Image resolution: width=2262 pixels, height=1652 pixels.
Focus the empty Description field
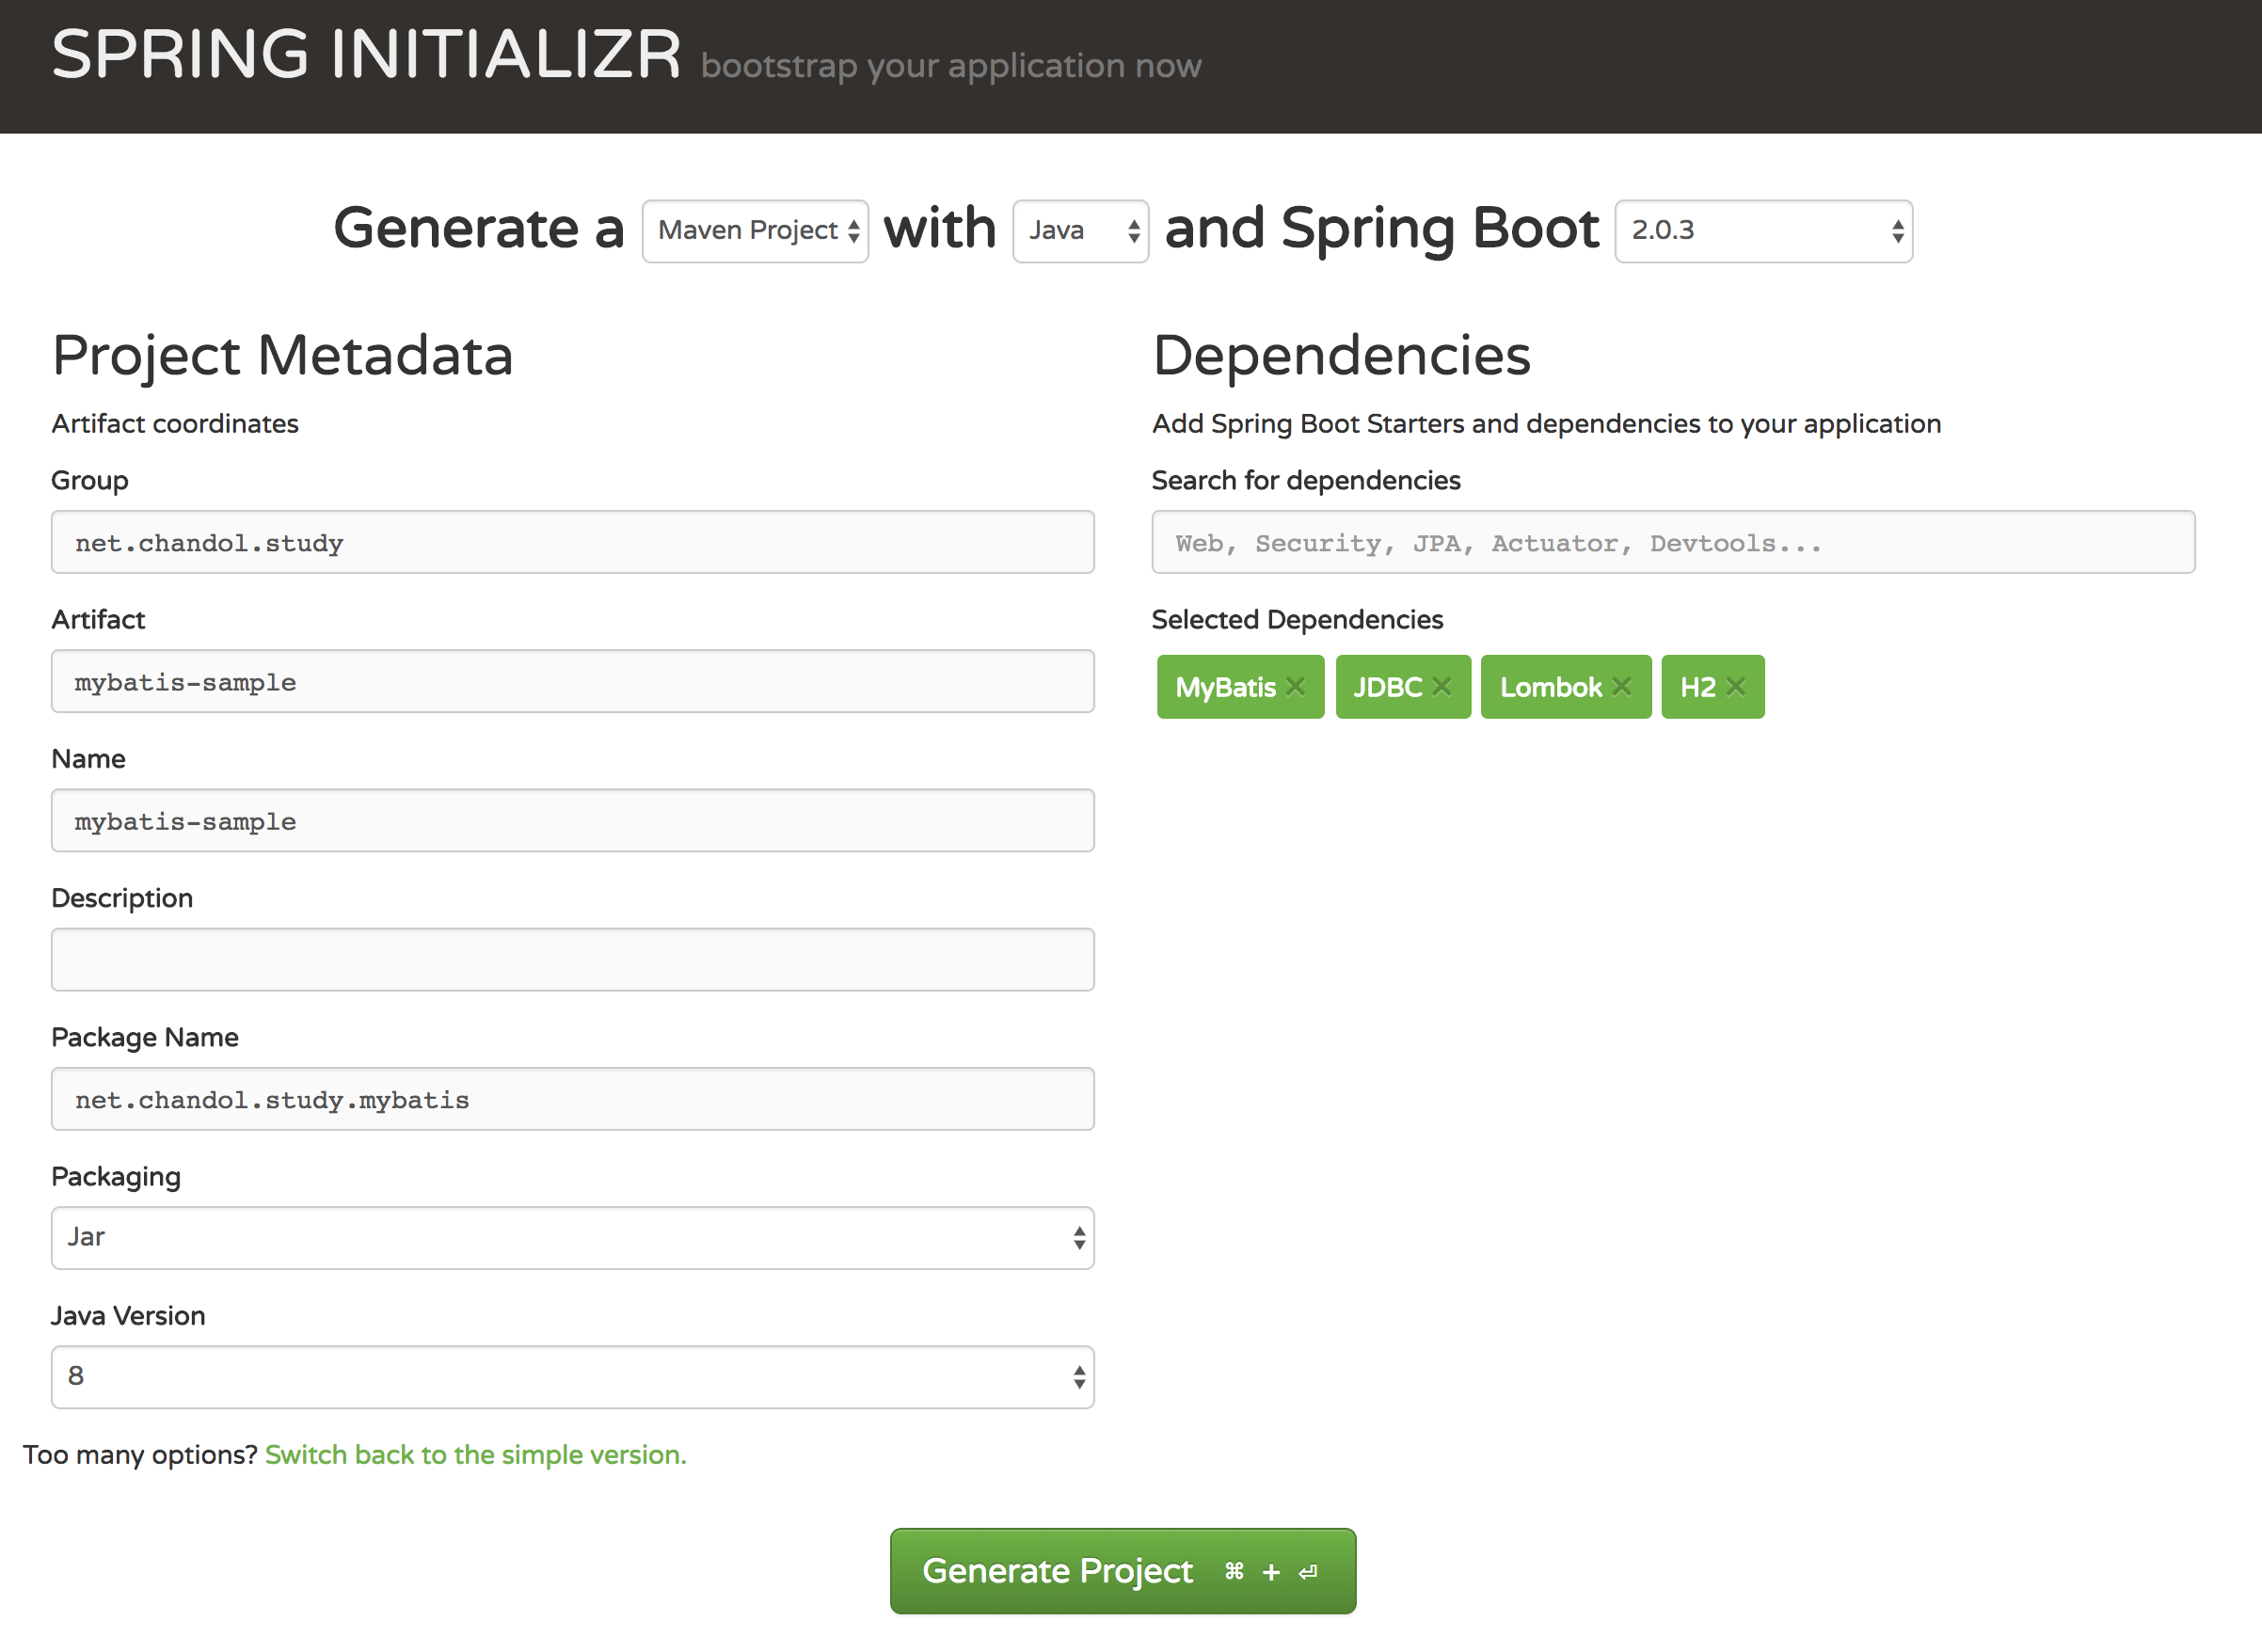(573, 959)
